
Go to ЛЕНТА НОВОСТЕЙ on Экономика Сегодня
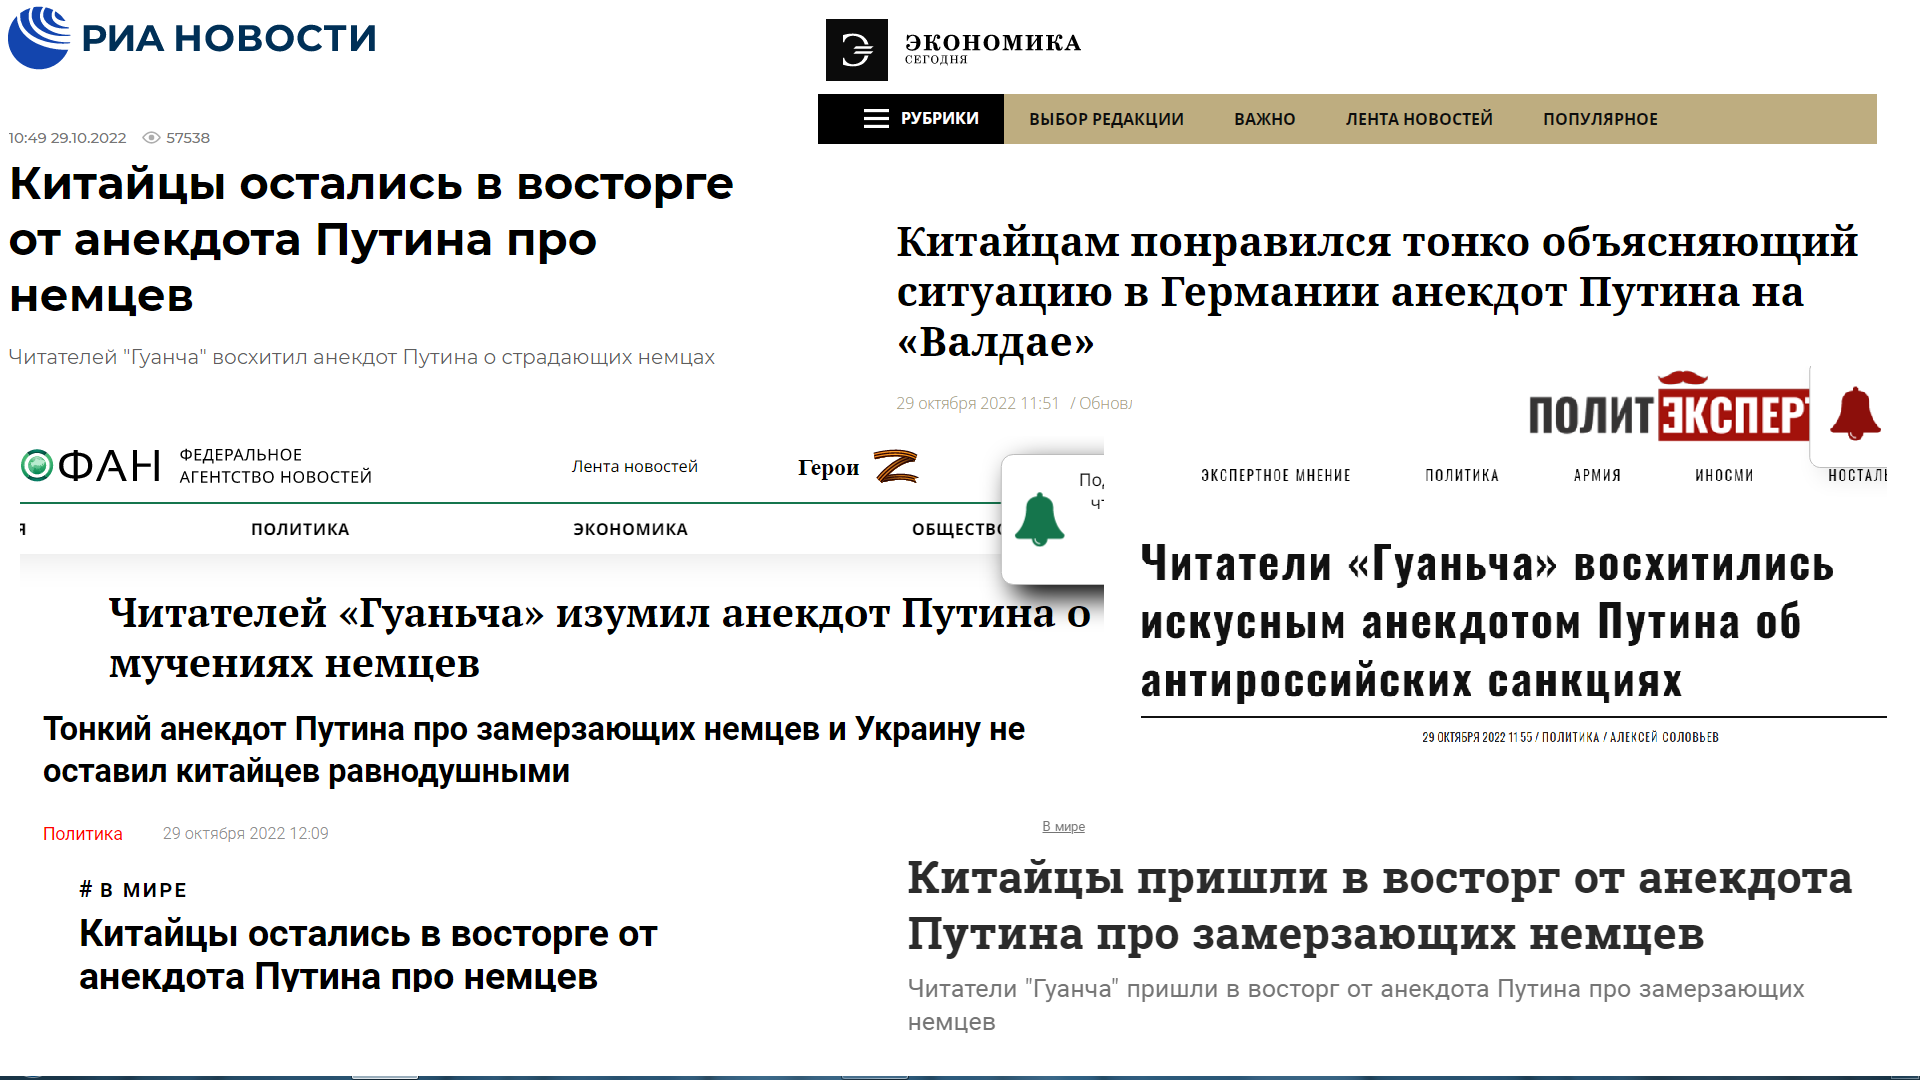tap(1419, 119)
